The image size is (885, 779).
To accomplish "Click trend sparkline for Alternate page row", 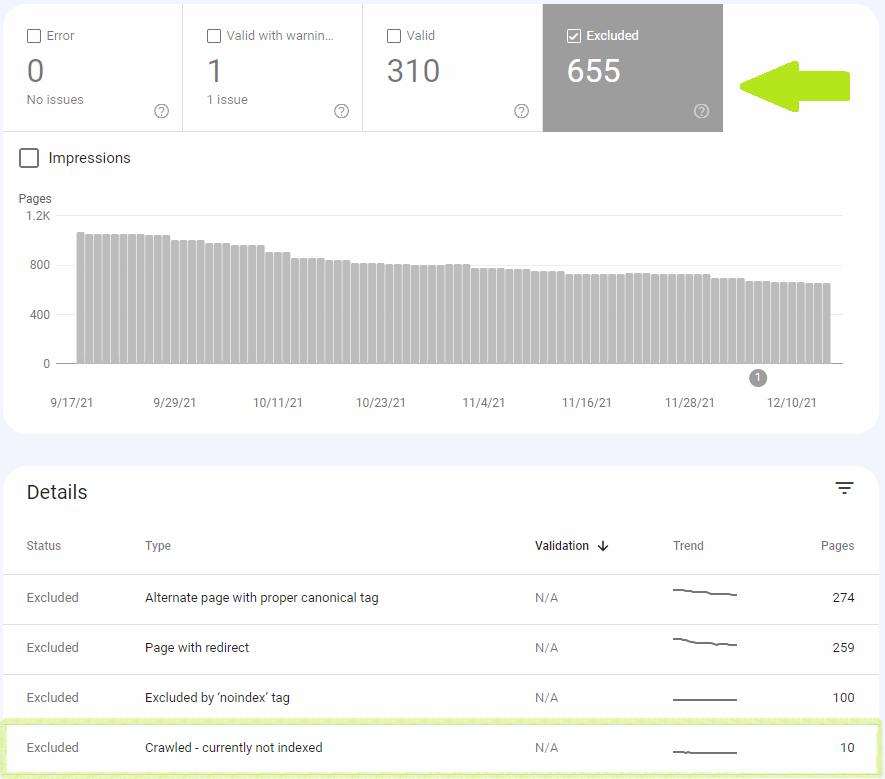I will (x=705, y=593).
